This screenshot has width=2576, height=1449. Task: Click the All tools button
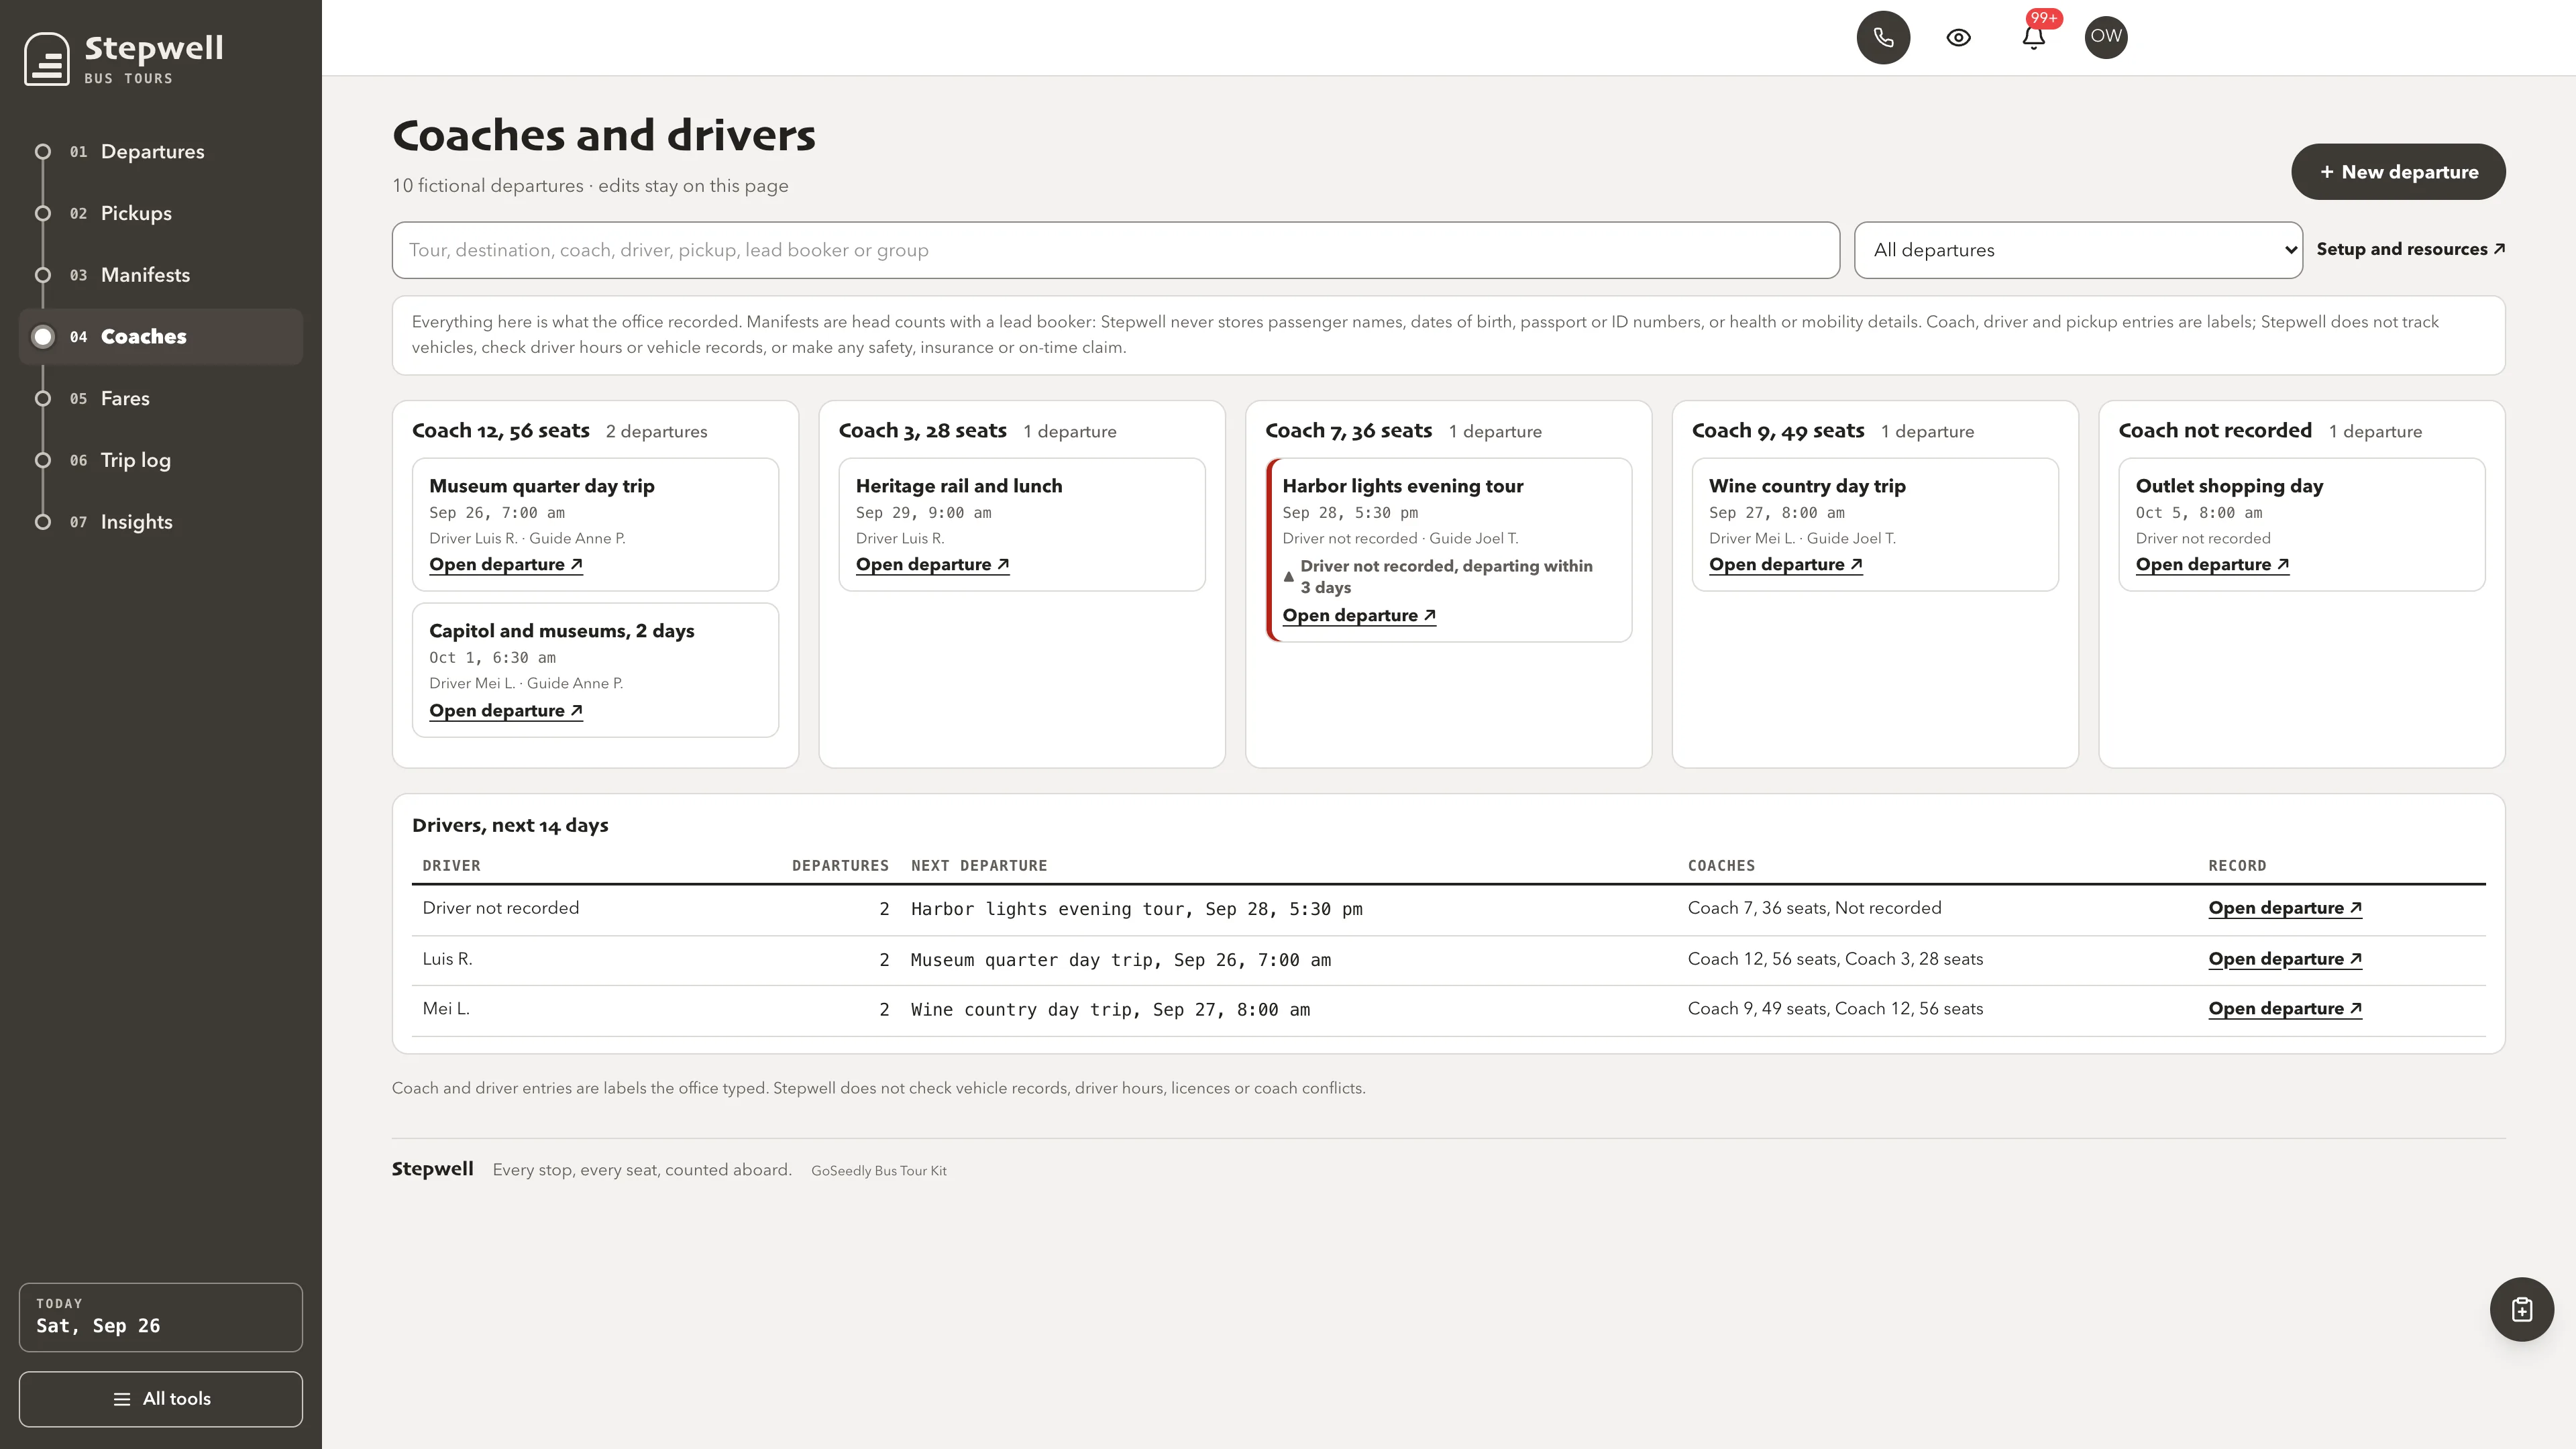161,1399
